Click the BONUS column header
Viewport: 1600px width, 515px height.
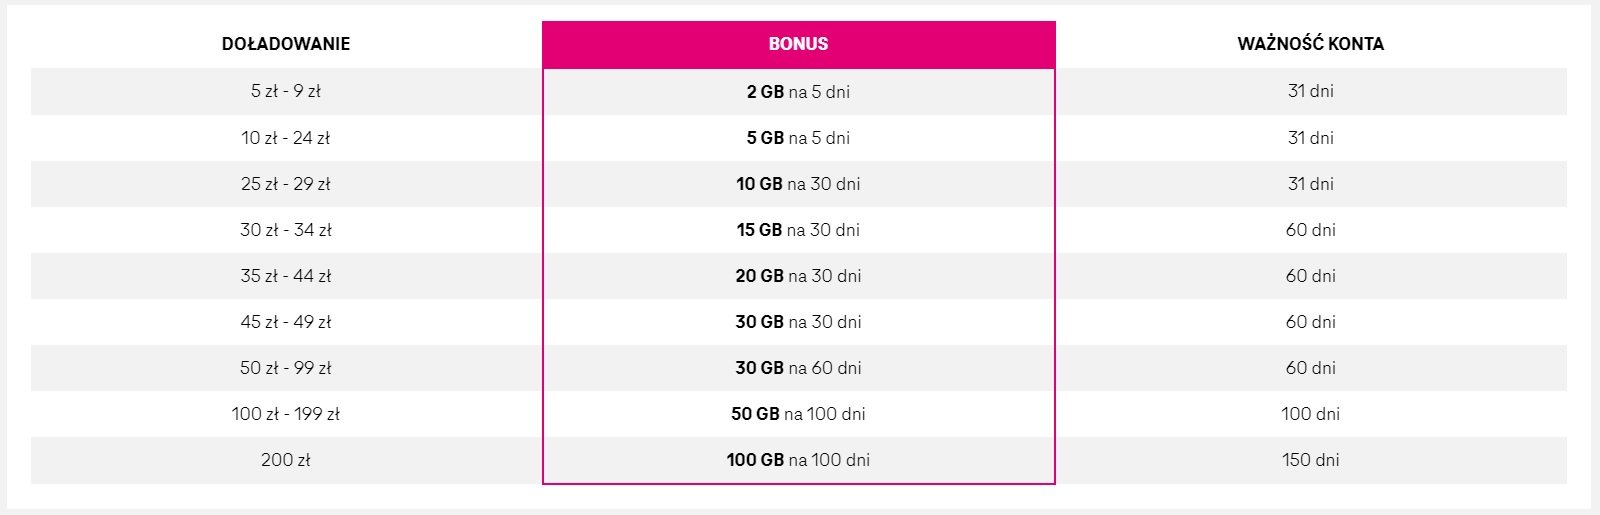click(798, 44)
